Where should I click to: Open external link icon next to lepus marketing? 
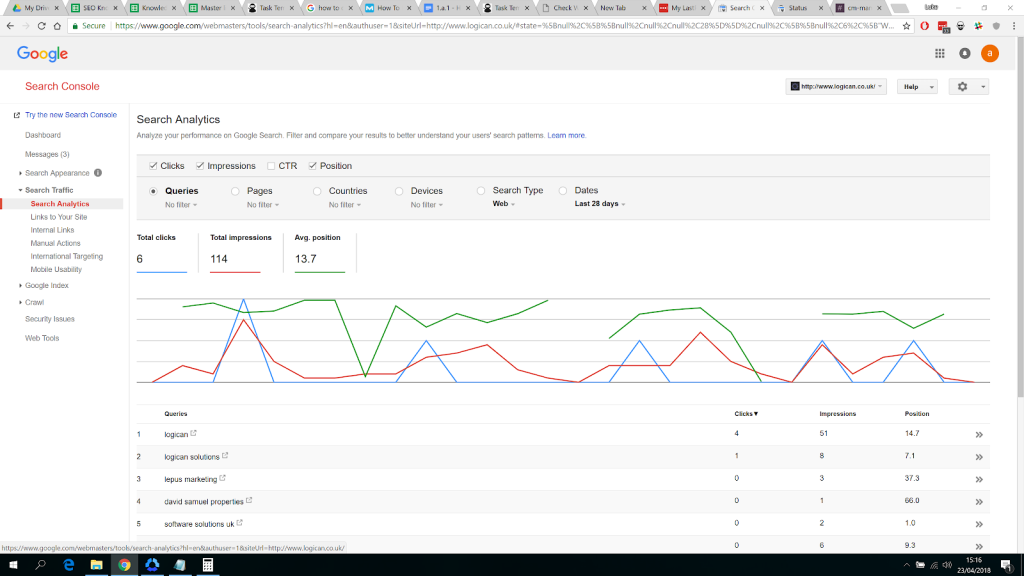223,478
